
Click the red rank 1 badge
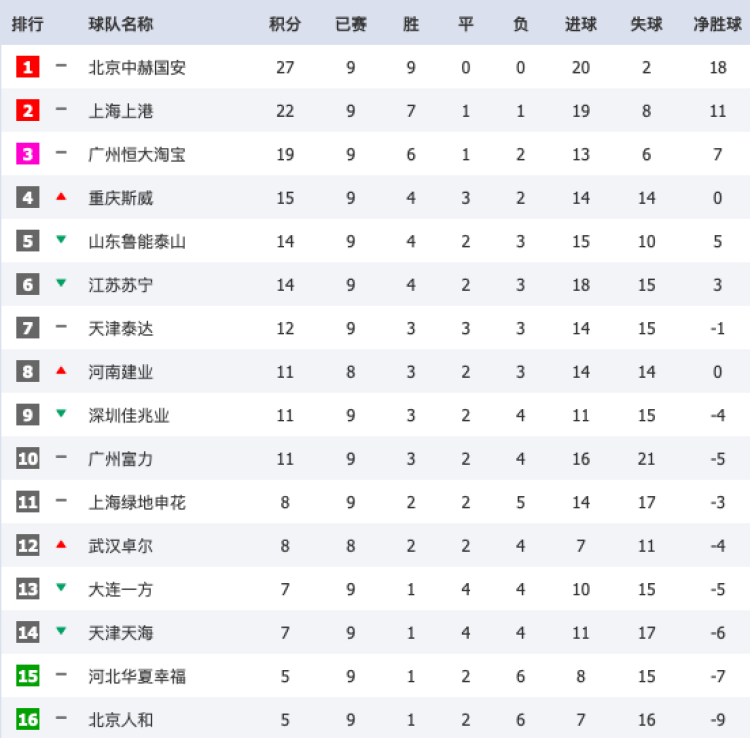[27, 68]
